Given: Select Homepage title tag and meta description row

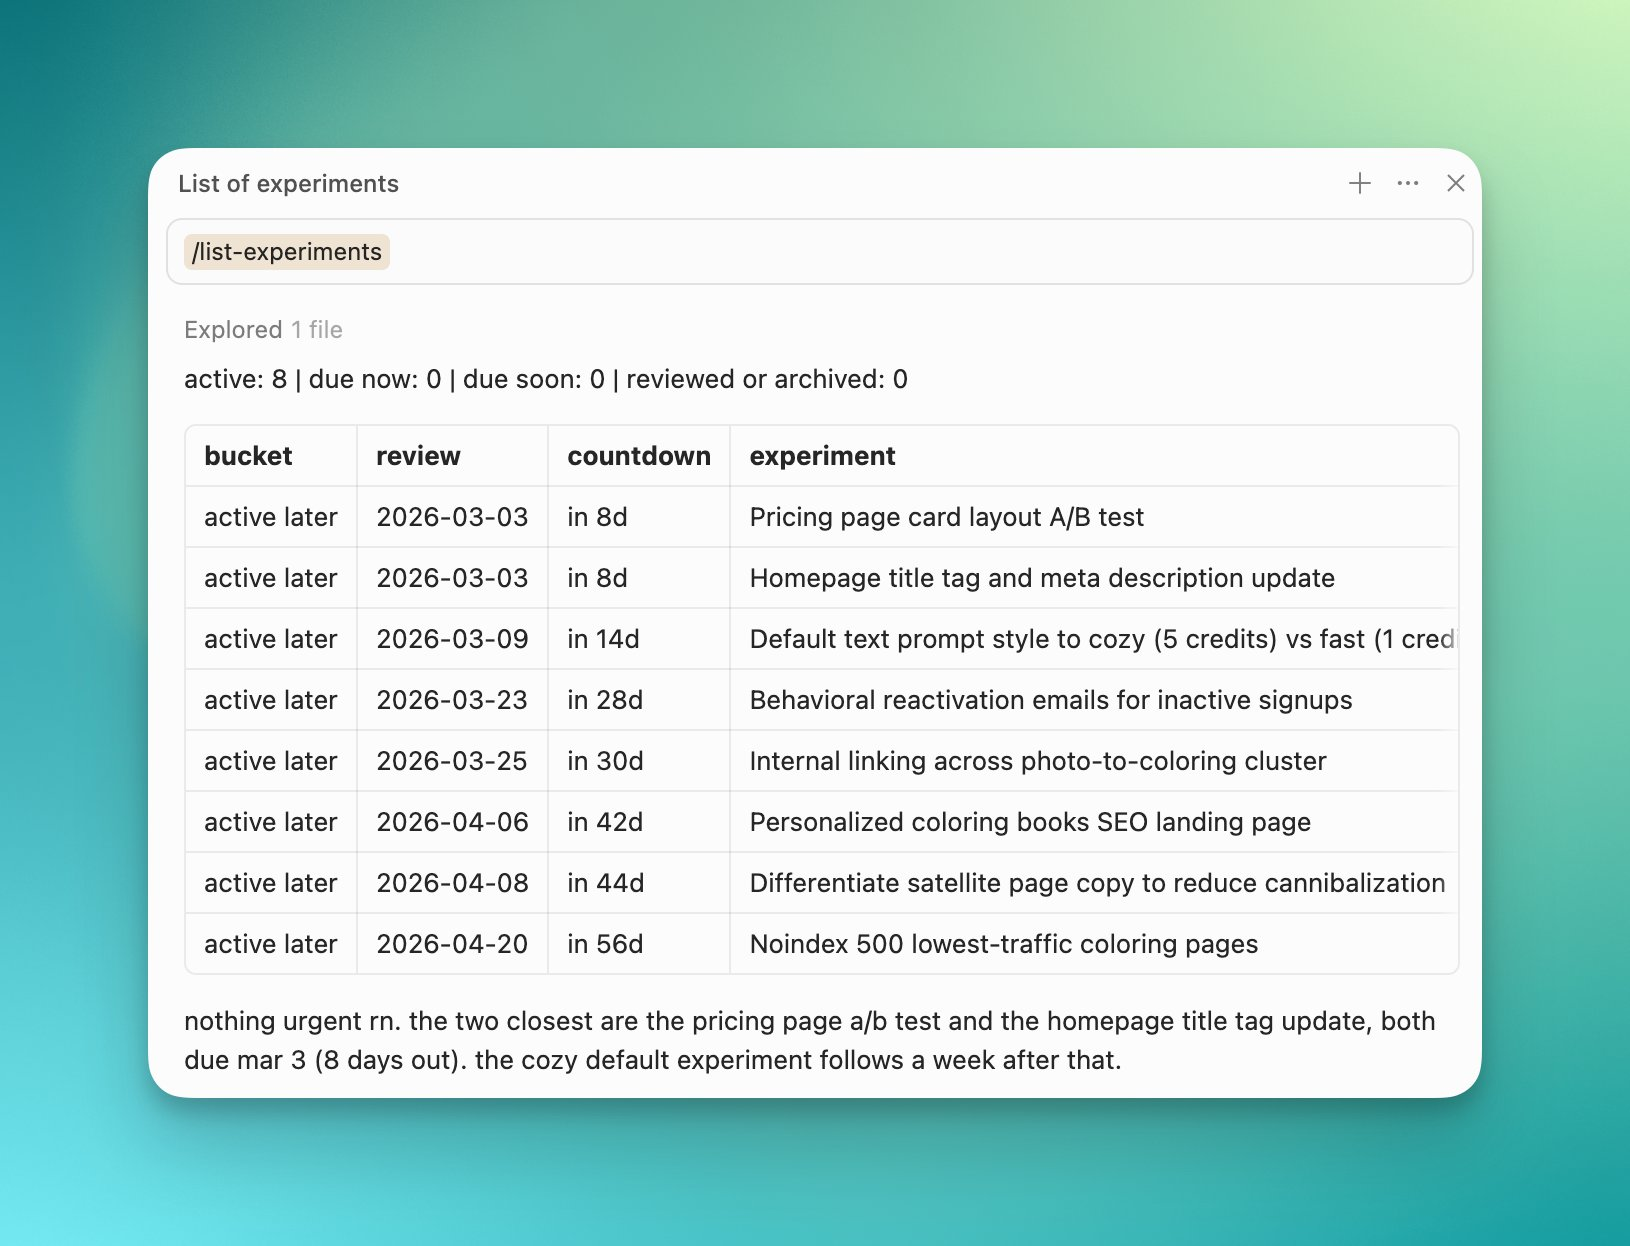Looking at the screenshot, I should (x=1041, y=578).
